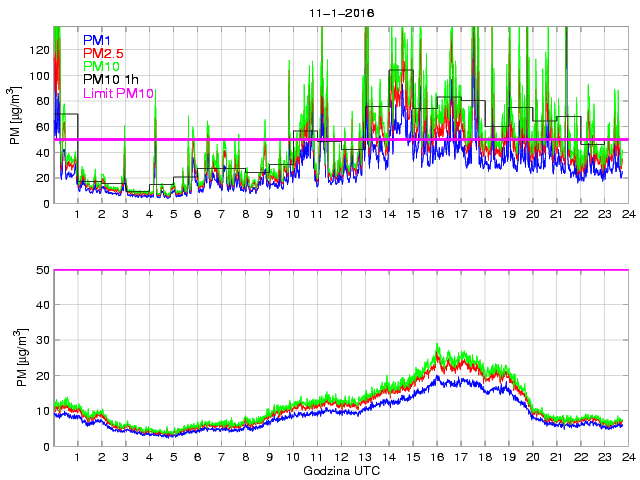The image size is (640, 480).
Task: Click hour 9 label under top chart
Action: [269, 214]
